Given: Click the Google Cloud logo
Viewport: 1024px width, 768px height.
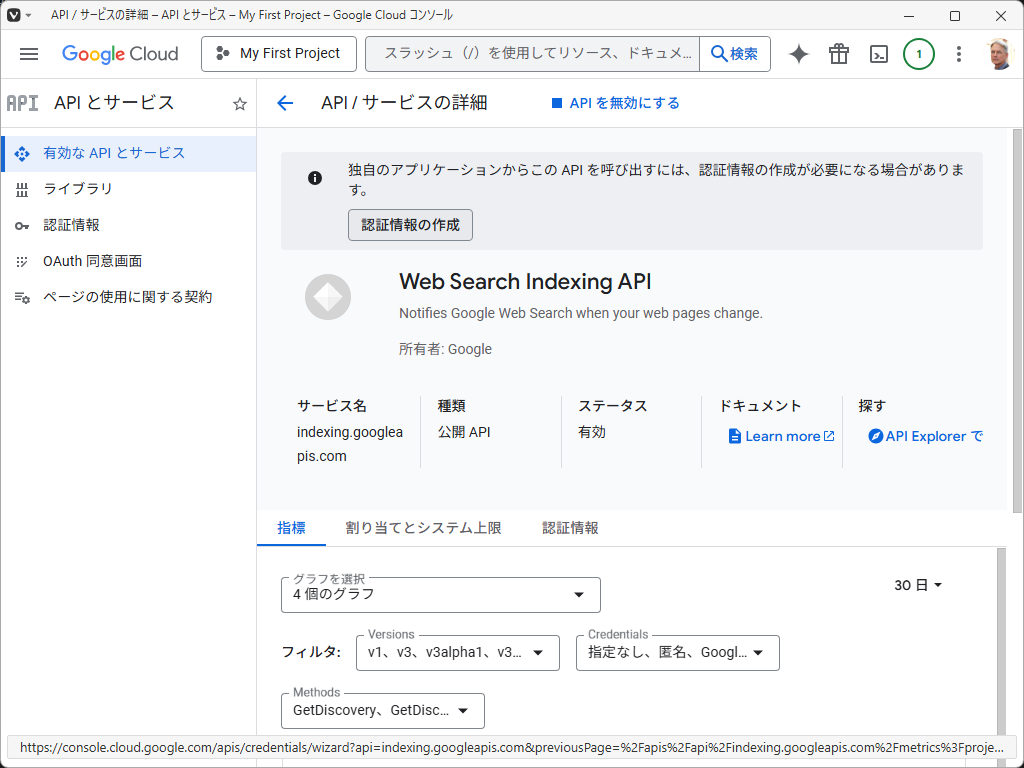Looking at the screenshot, I should [x=120, y=54].
